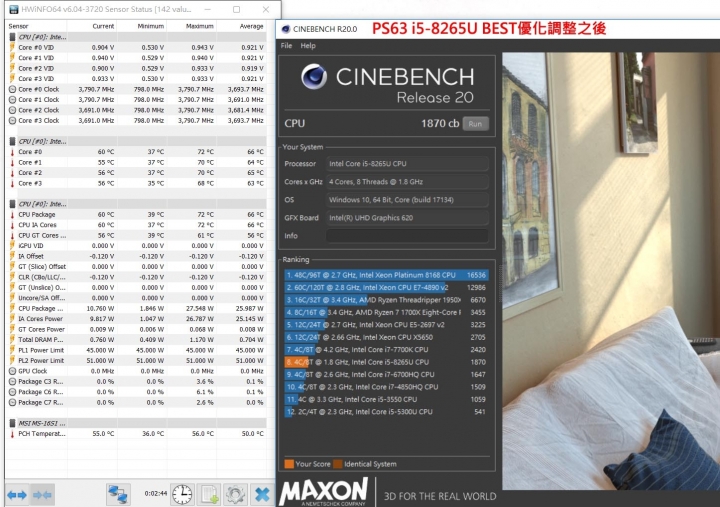Click the Current column header

pos(103,26)
